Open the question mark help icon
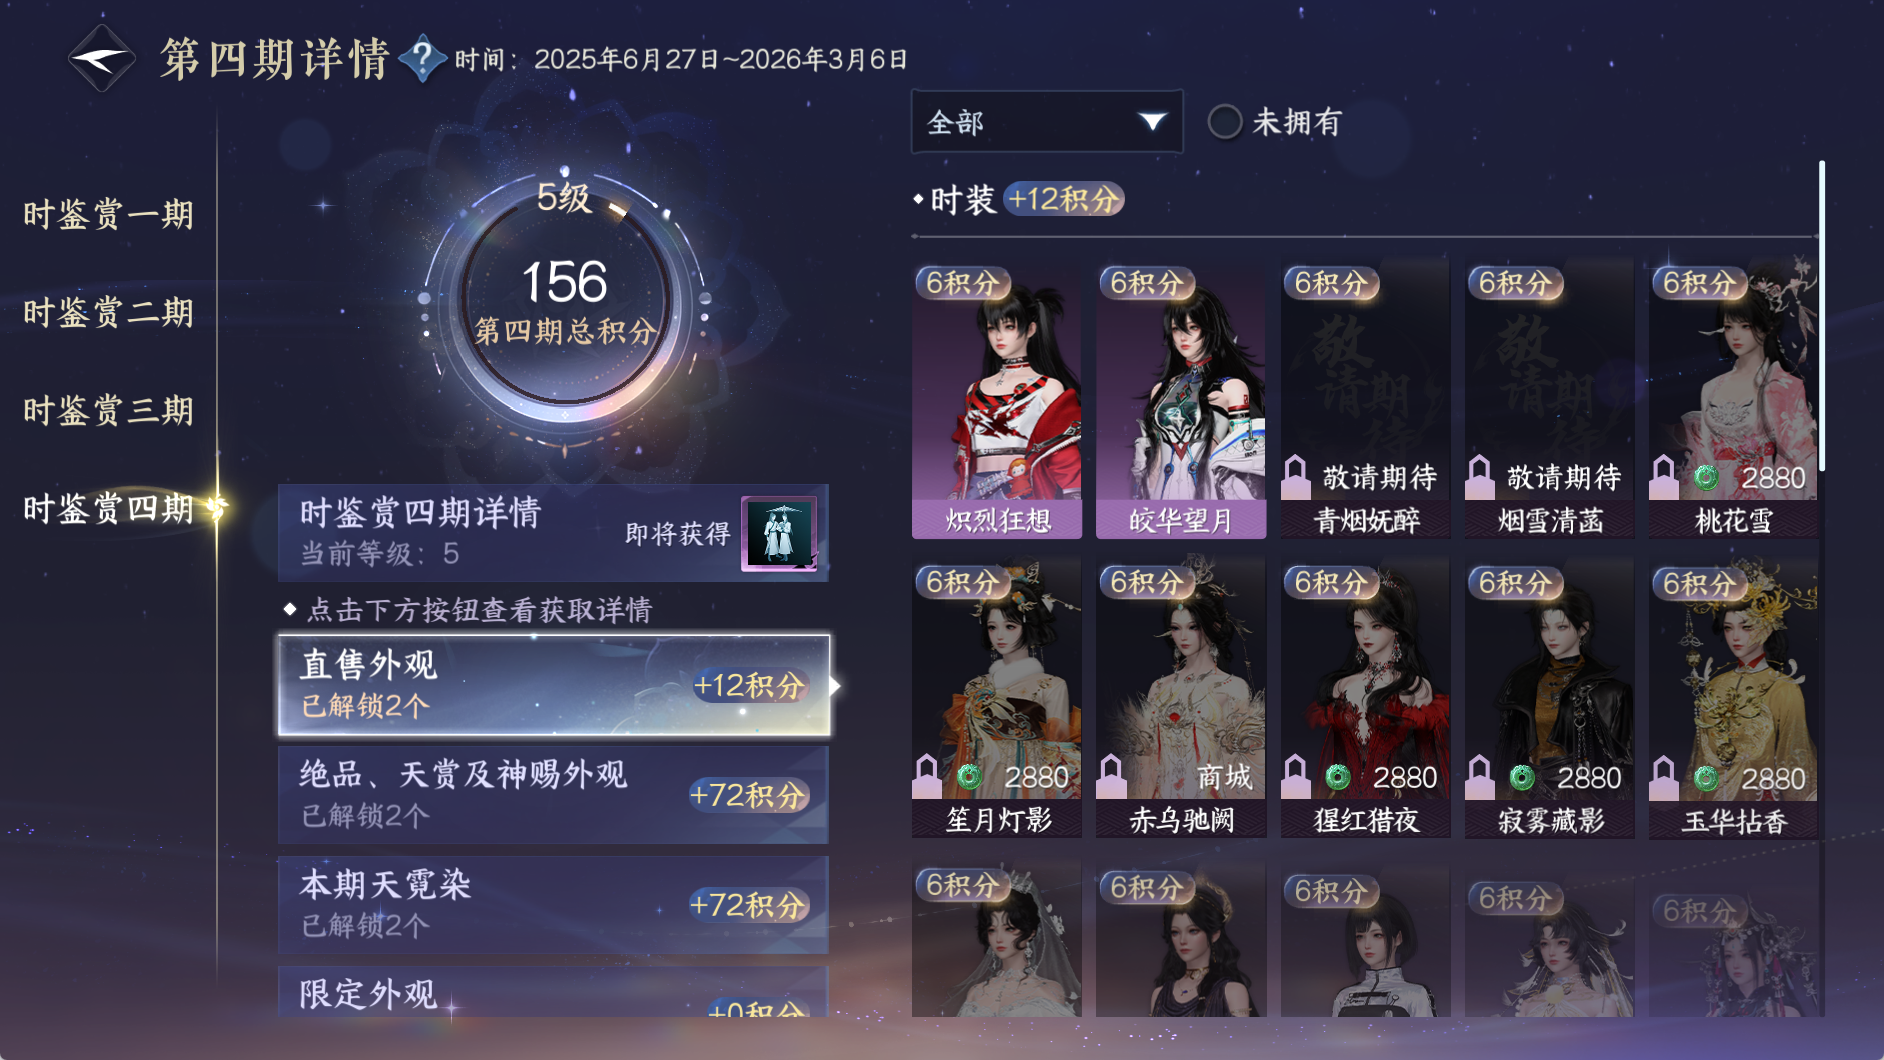Viewport: 1884px width, 1060px height. (x=422, y=58)
